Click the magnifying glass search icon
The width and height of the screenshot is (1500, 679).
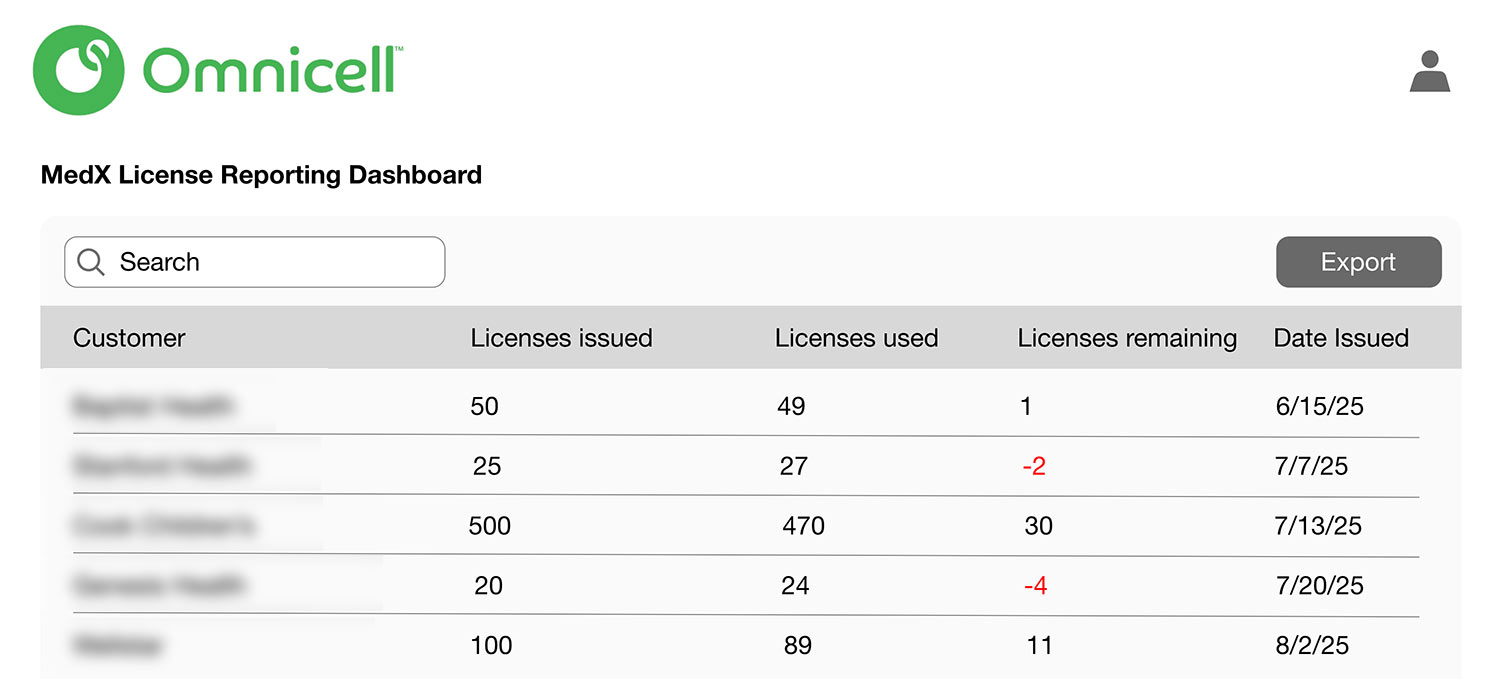click(x=91, y=262)
